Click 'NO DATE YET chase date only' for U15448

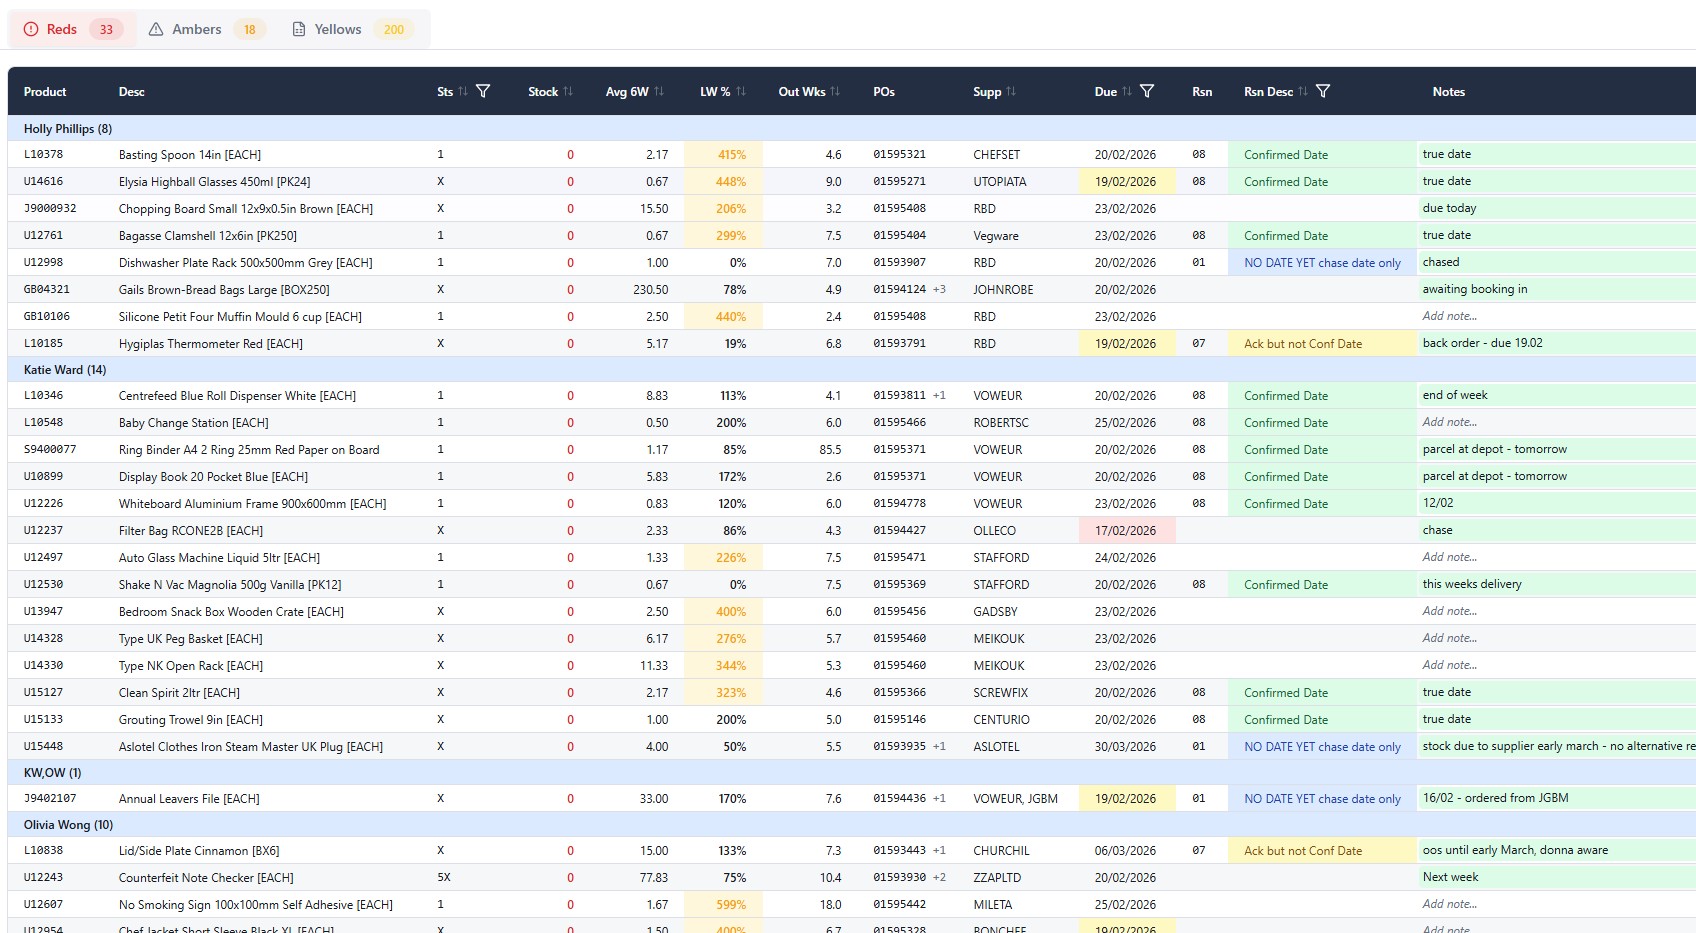click(1322, 747)
